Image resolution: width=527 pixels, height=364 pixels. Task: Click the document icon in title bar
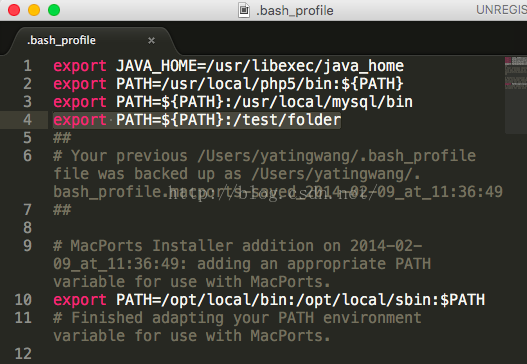pyautogui.click(x=244, y=10)
